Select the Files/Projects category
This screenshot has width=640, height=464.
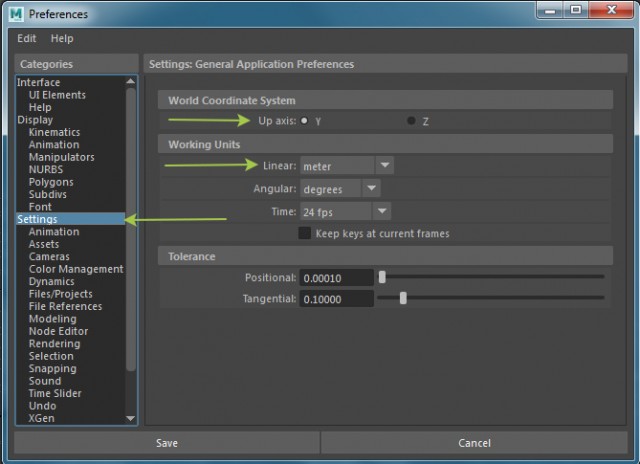coord(60,294)
